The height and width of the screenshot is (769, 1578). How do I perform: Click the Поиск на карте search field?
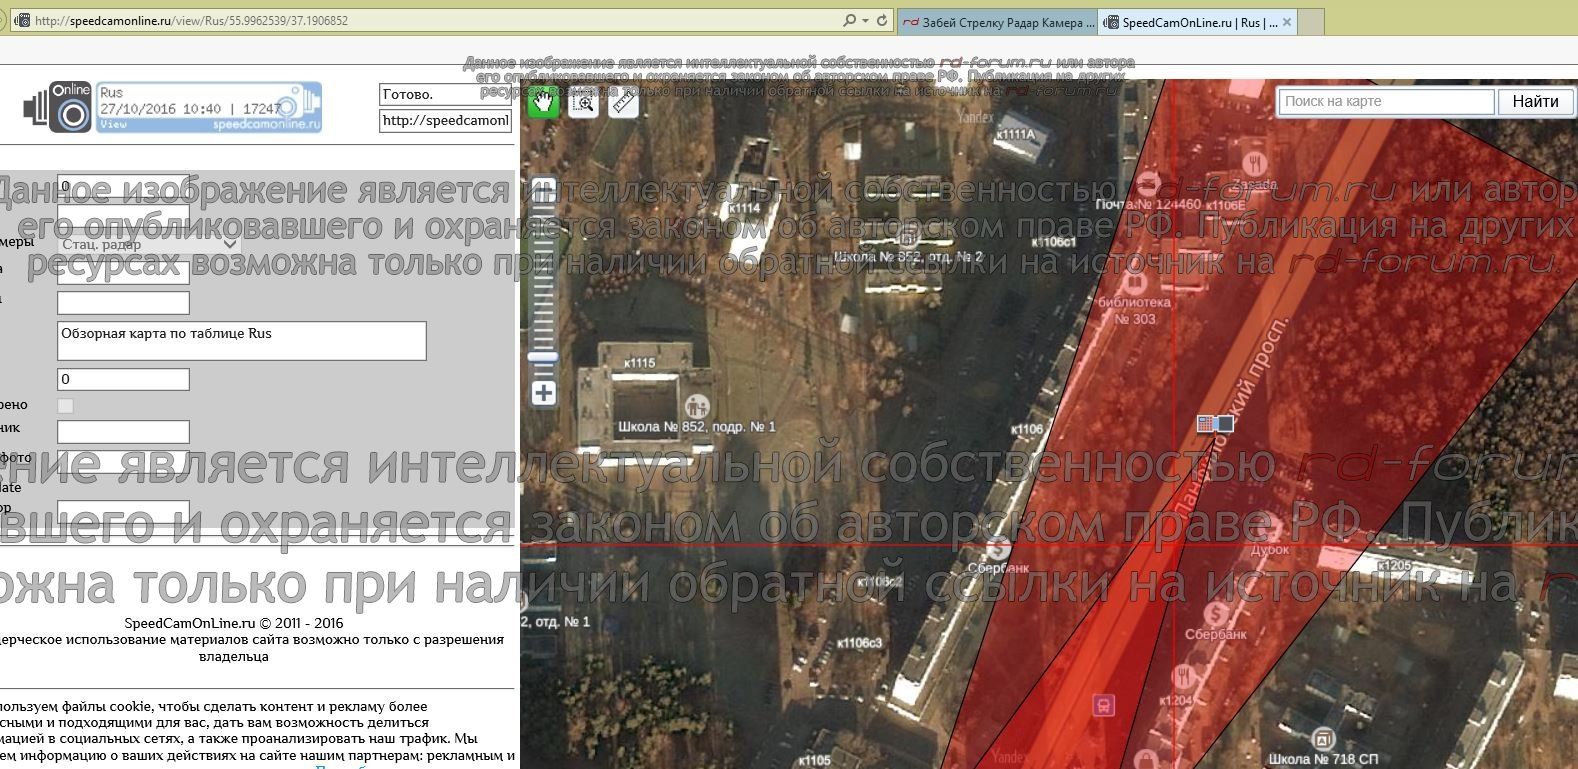1387,101
